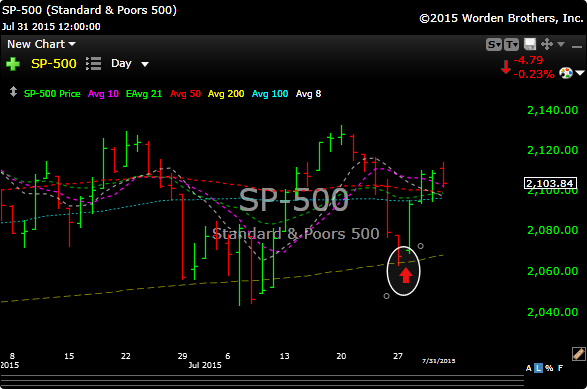
Task: Toggle the A arithmetic scale option
Action: (x=528, y=368)
